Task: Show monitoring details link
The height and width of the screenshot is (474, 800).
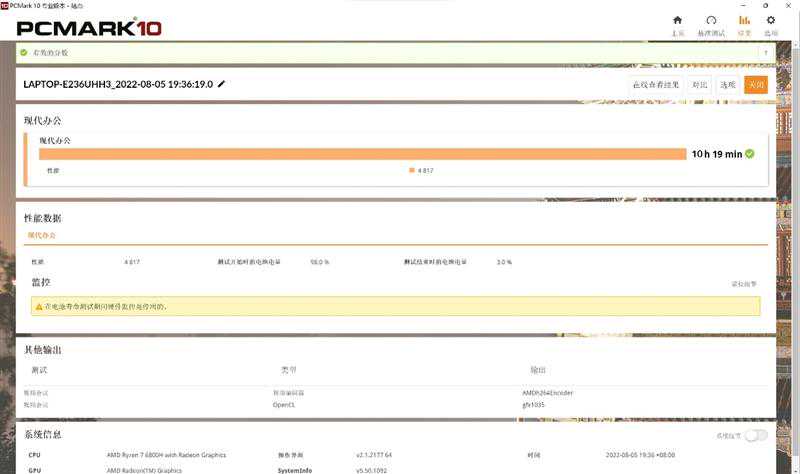Action: [x=744, y=284]
